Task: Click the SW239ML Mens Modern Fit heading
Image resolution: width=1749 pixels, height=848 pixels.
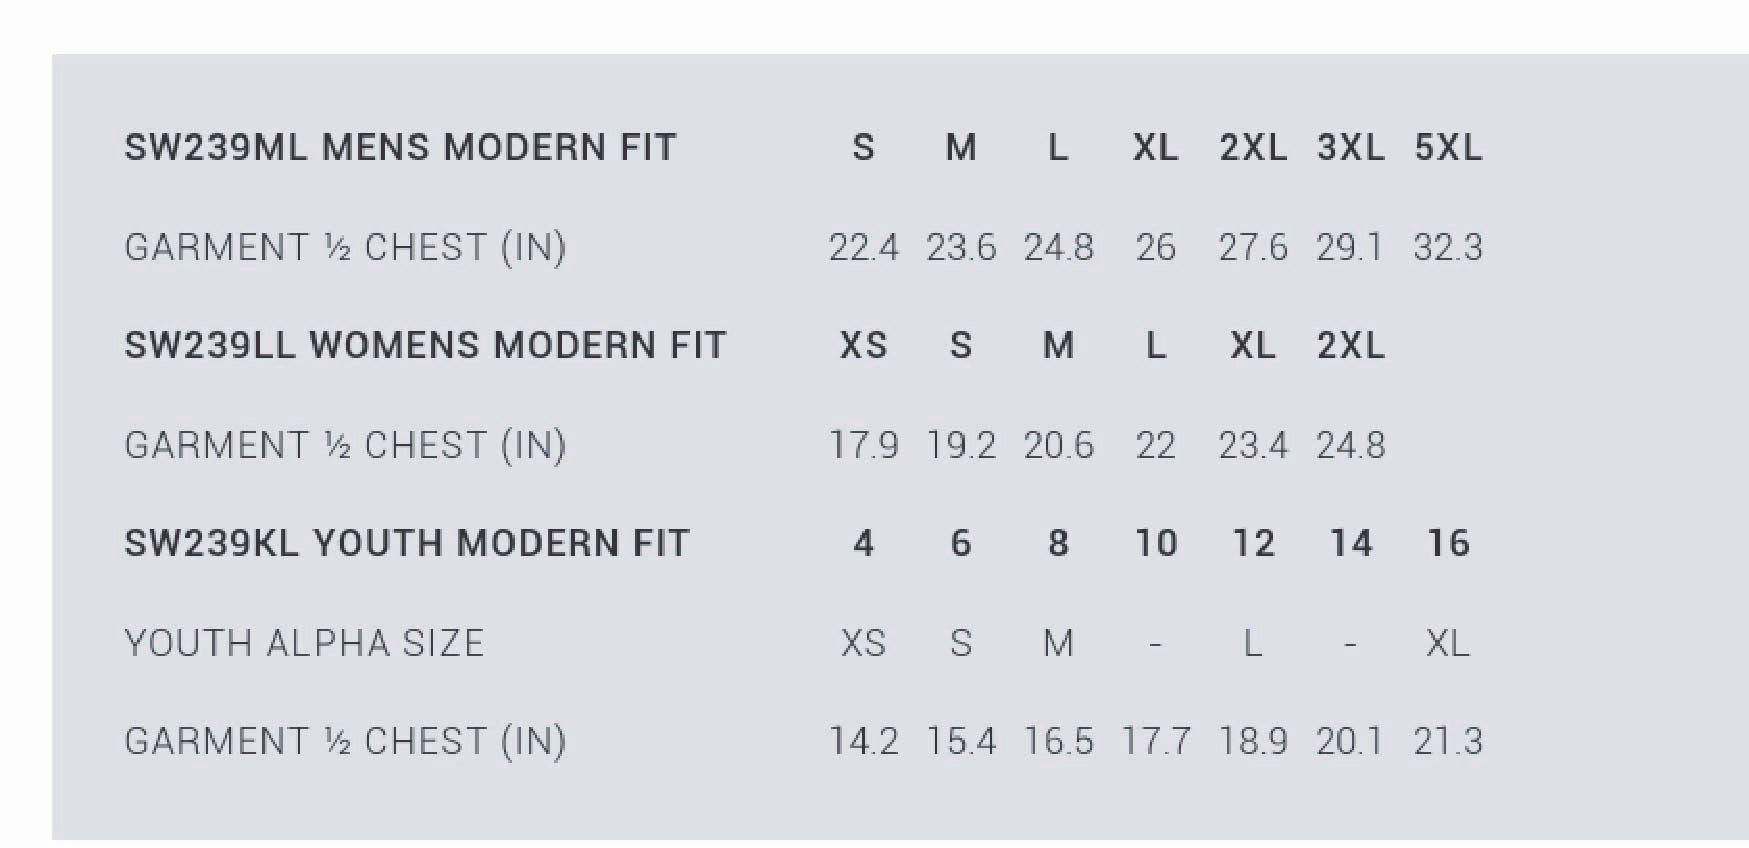Action: pos(400,148)
